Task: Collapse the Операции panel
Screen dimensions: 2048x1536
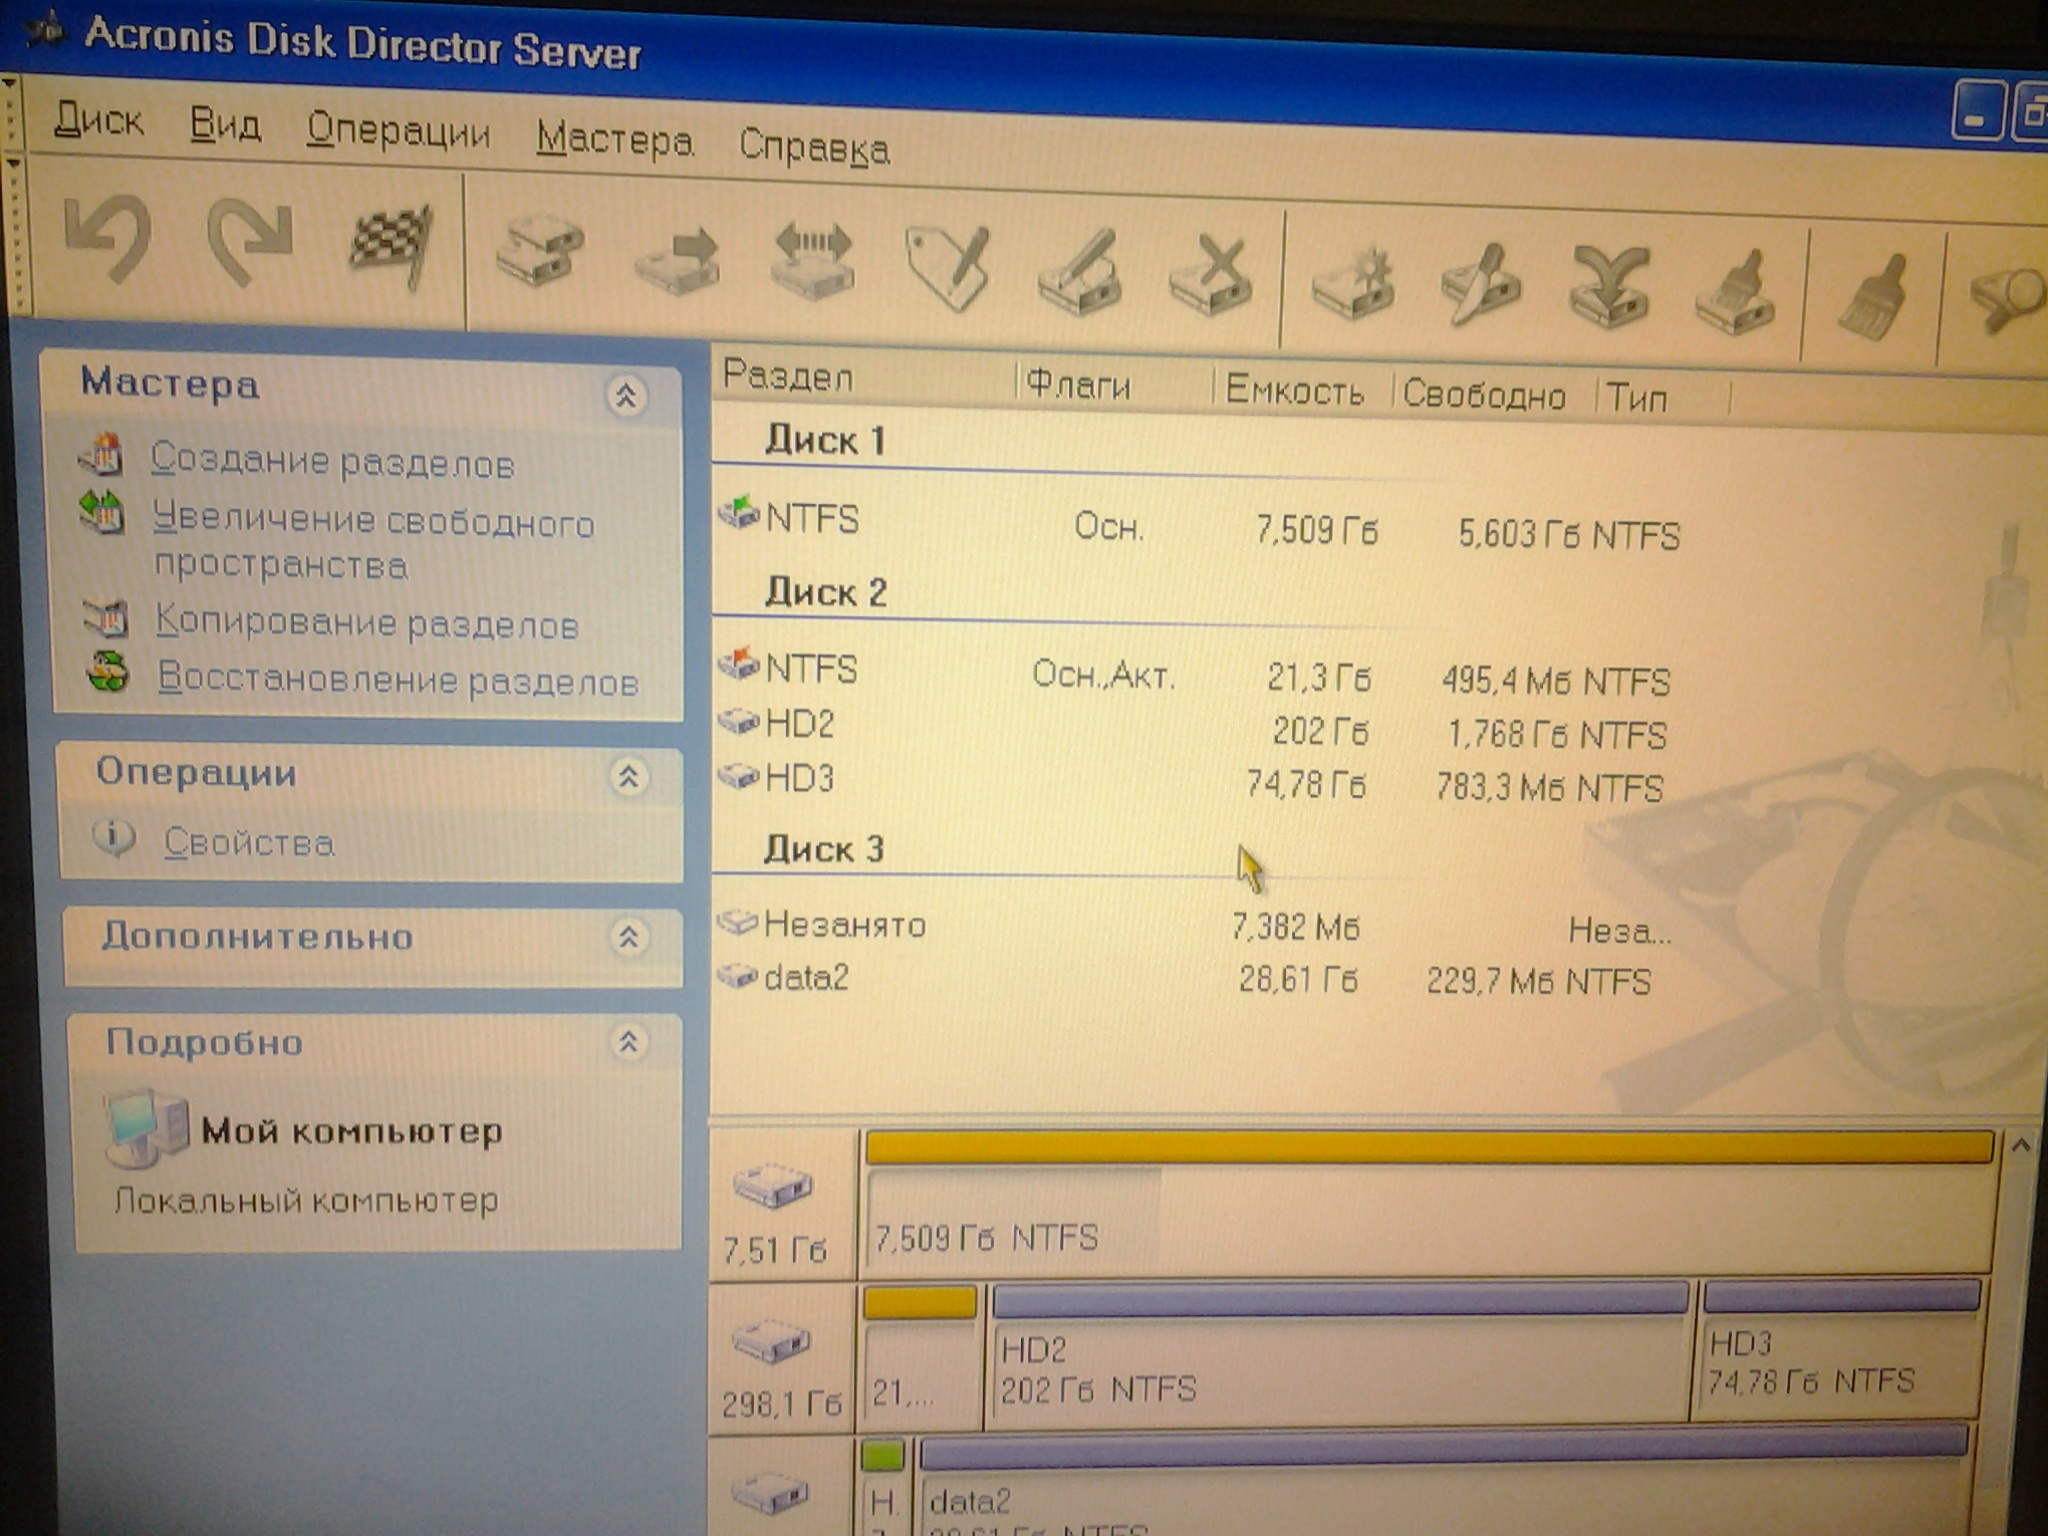Action: click(x=629, y=776)
